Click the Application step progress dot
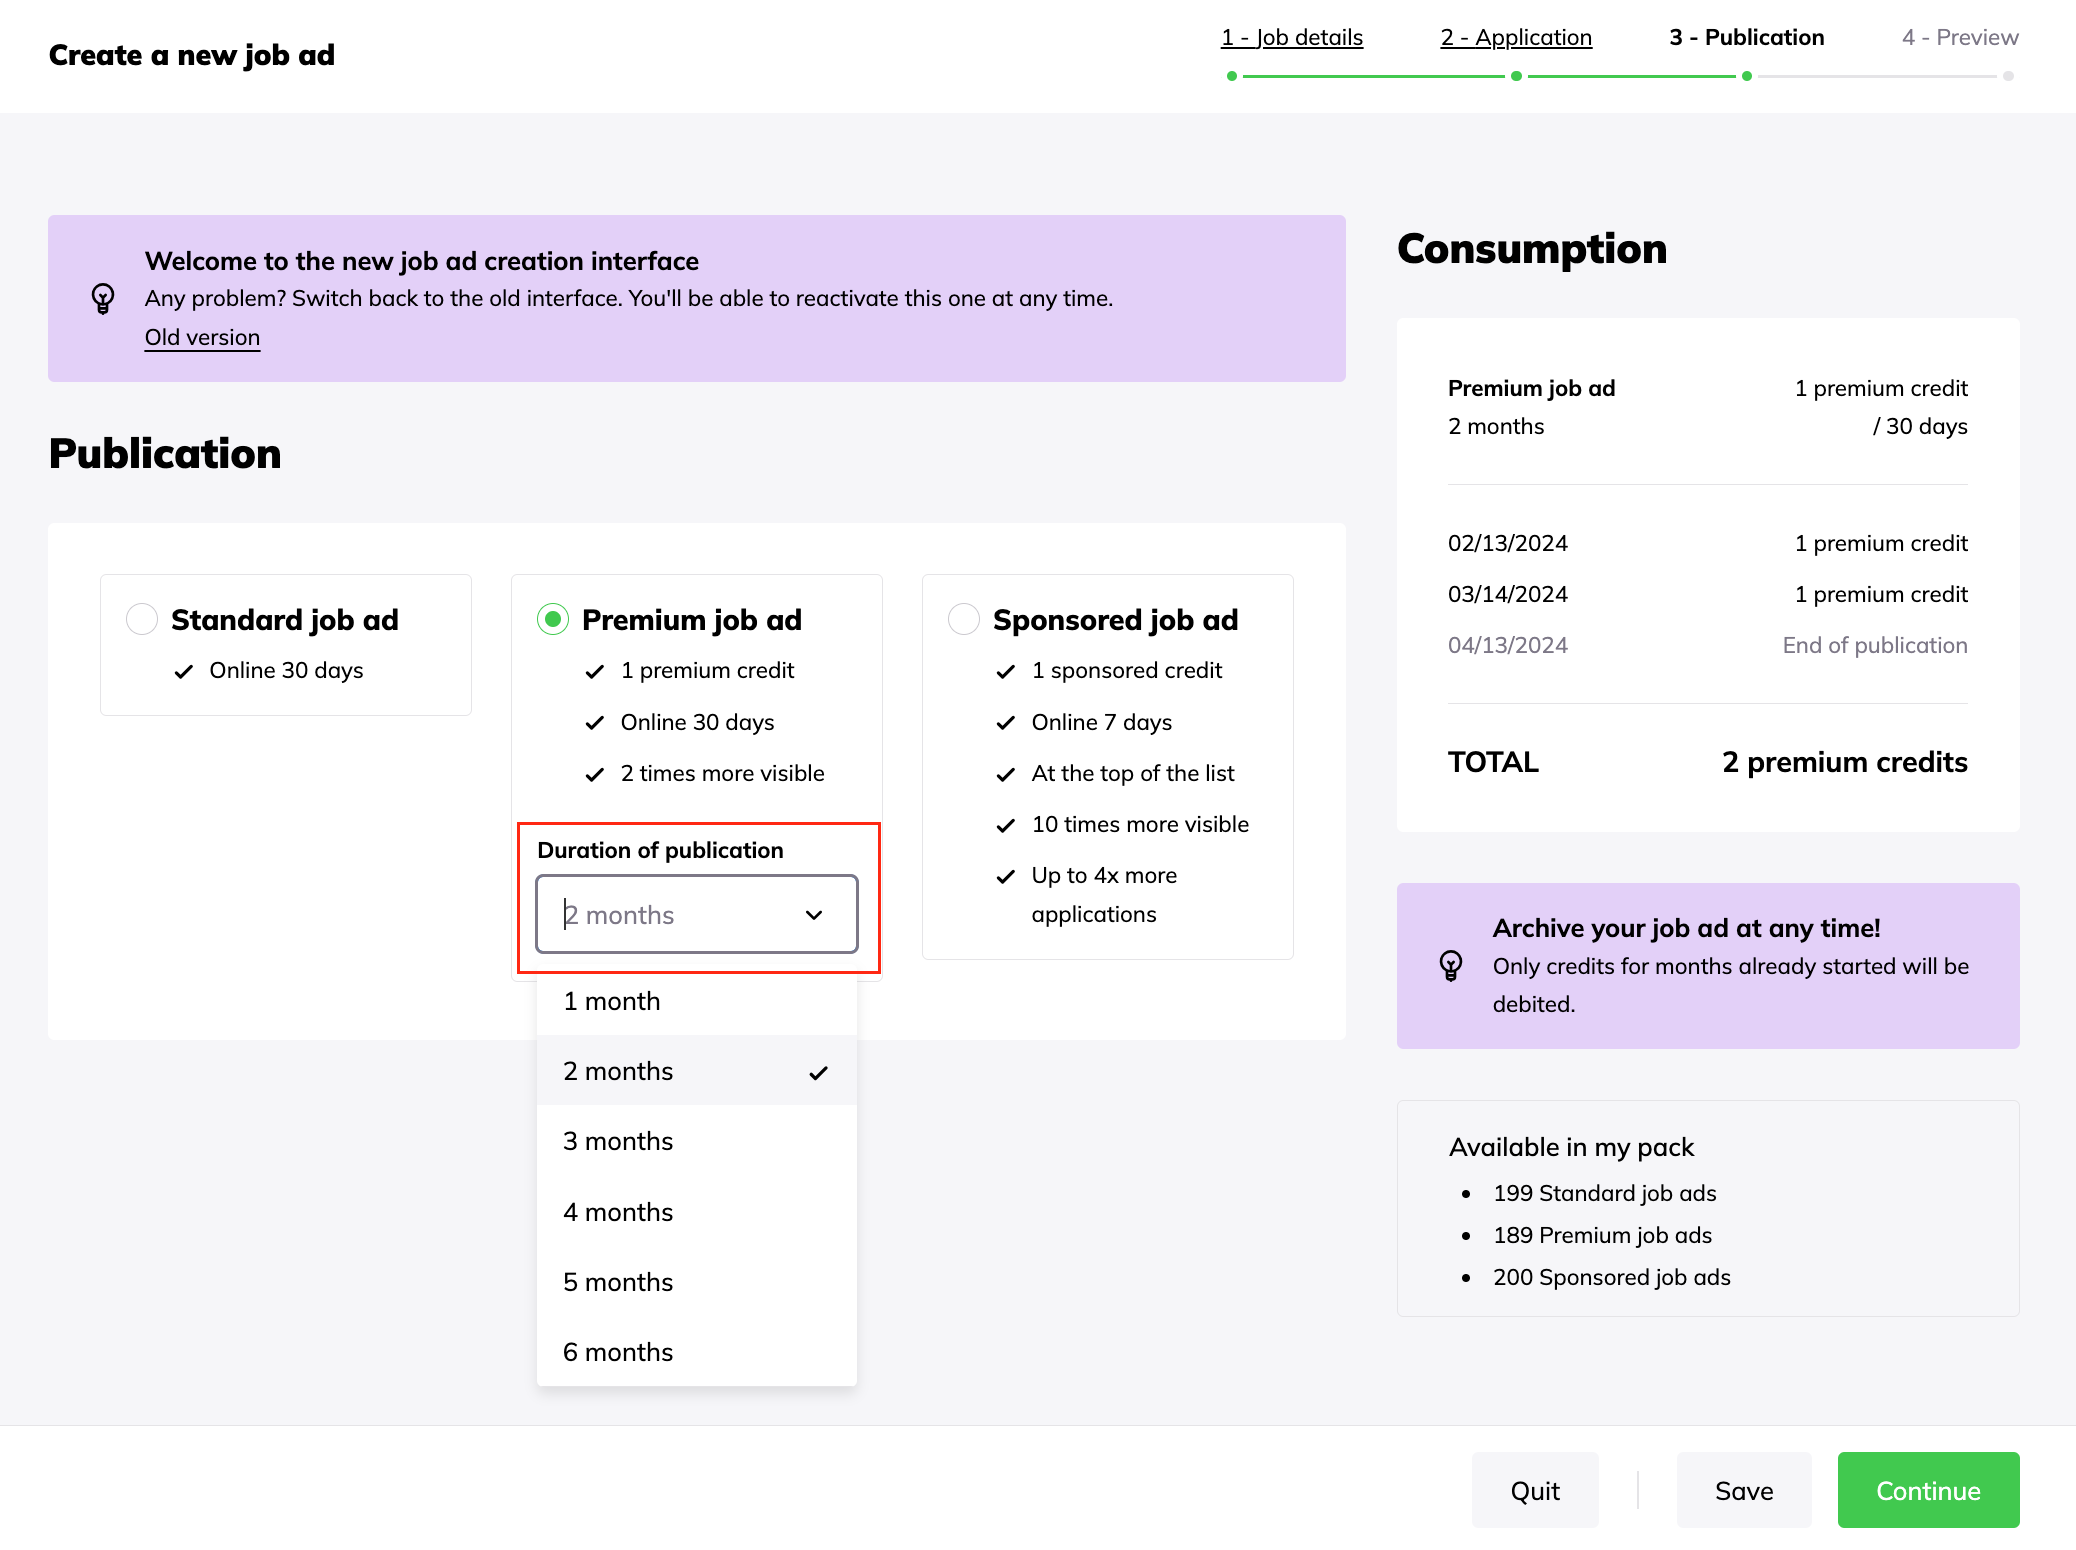This screenshot has height=1550, width=2076. (x=1516, y=76)
